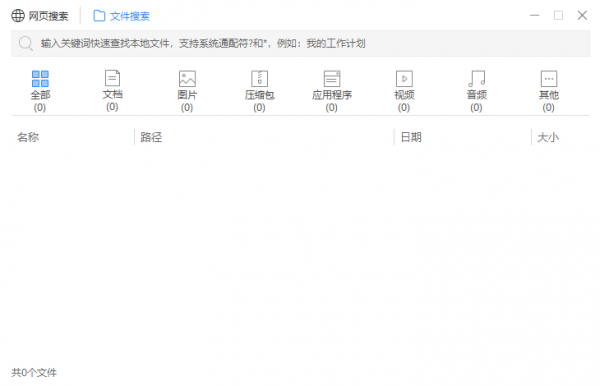Screen dimensions: 600x386
Task: Click the magnifier search icon
Action: point(26,43)
